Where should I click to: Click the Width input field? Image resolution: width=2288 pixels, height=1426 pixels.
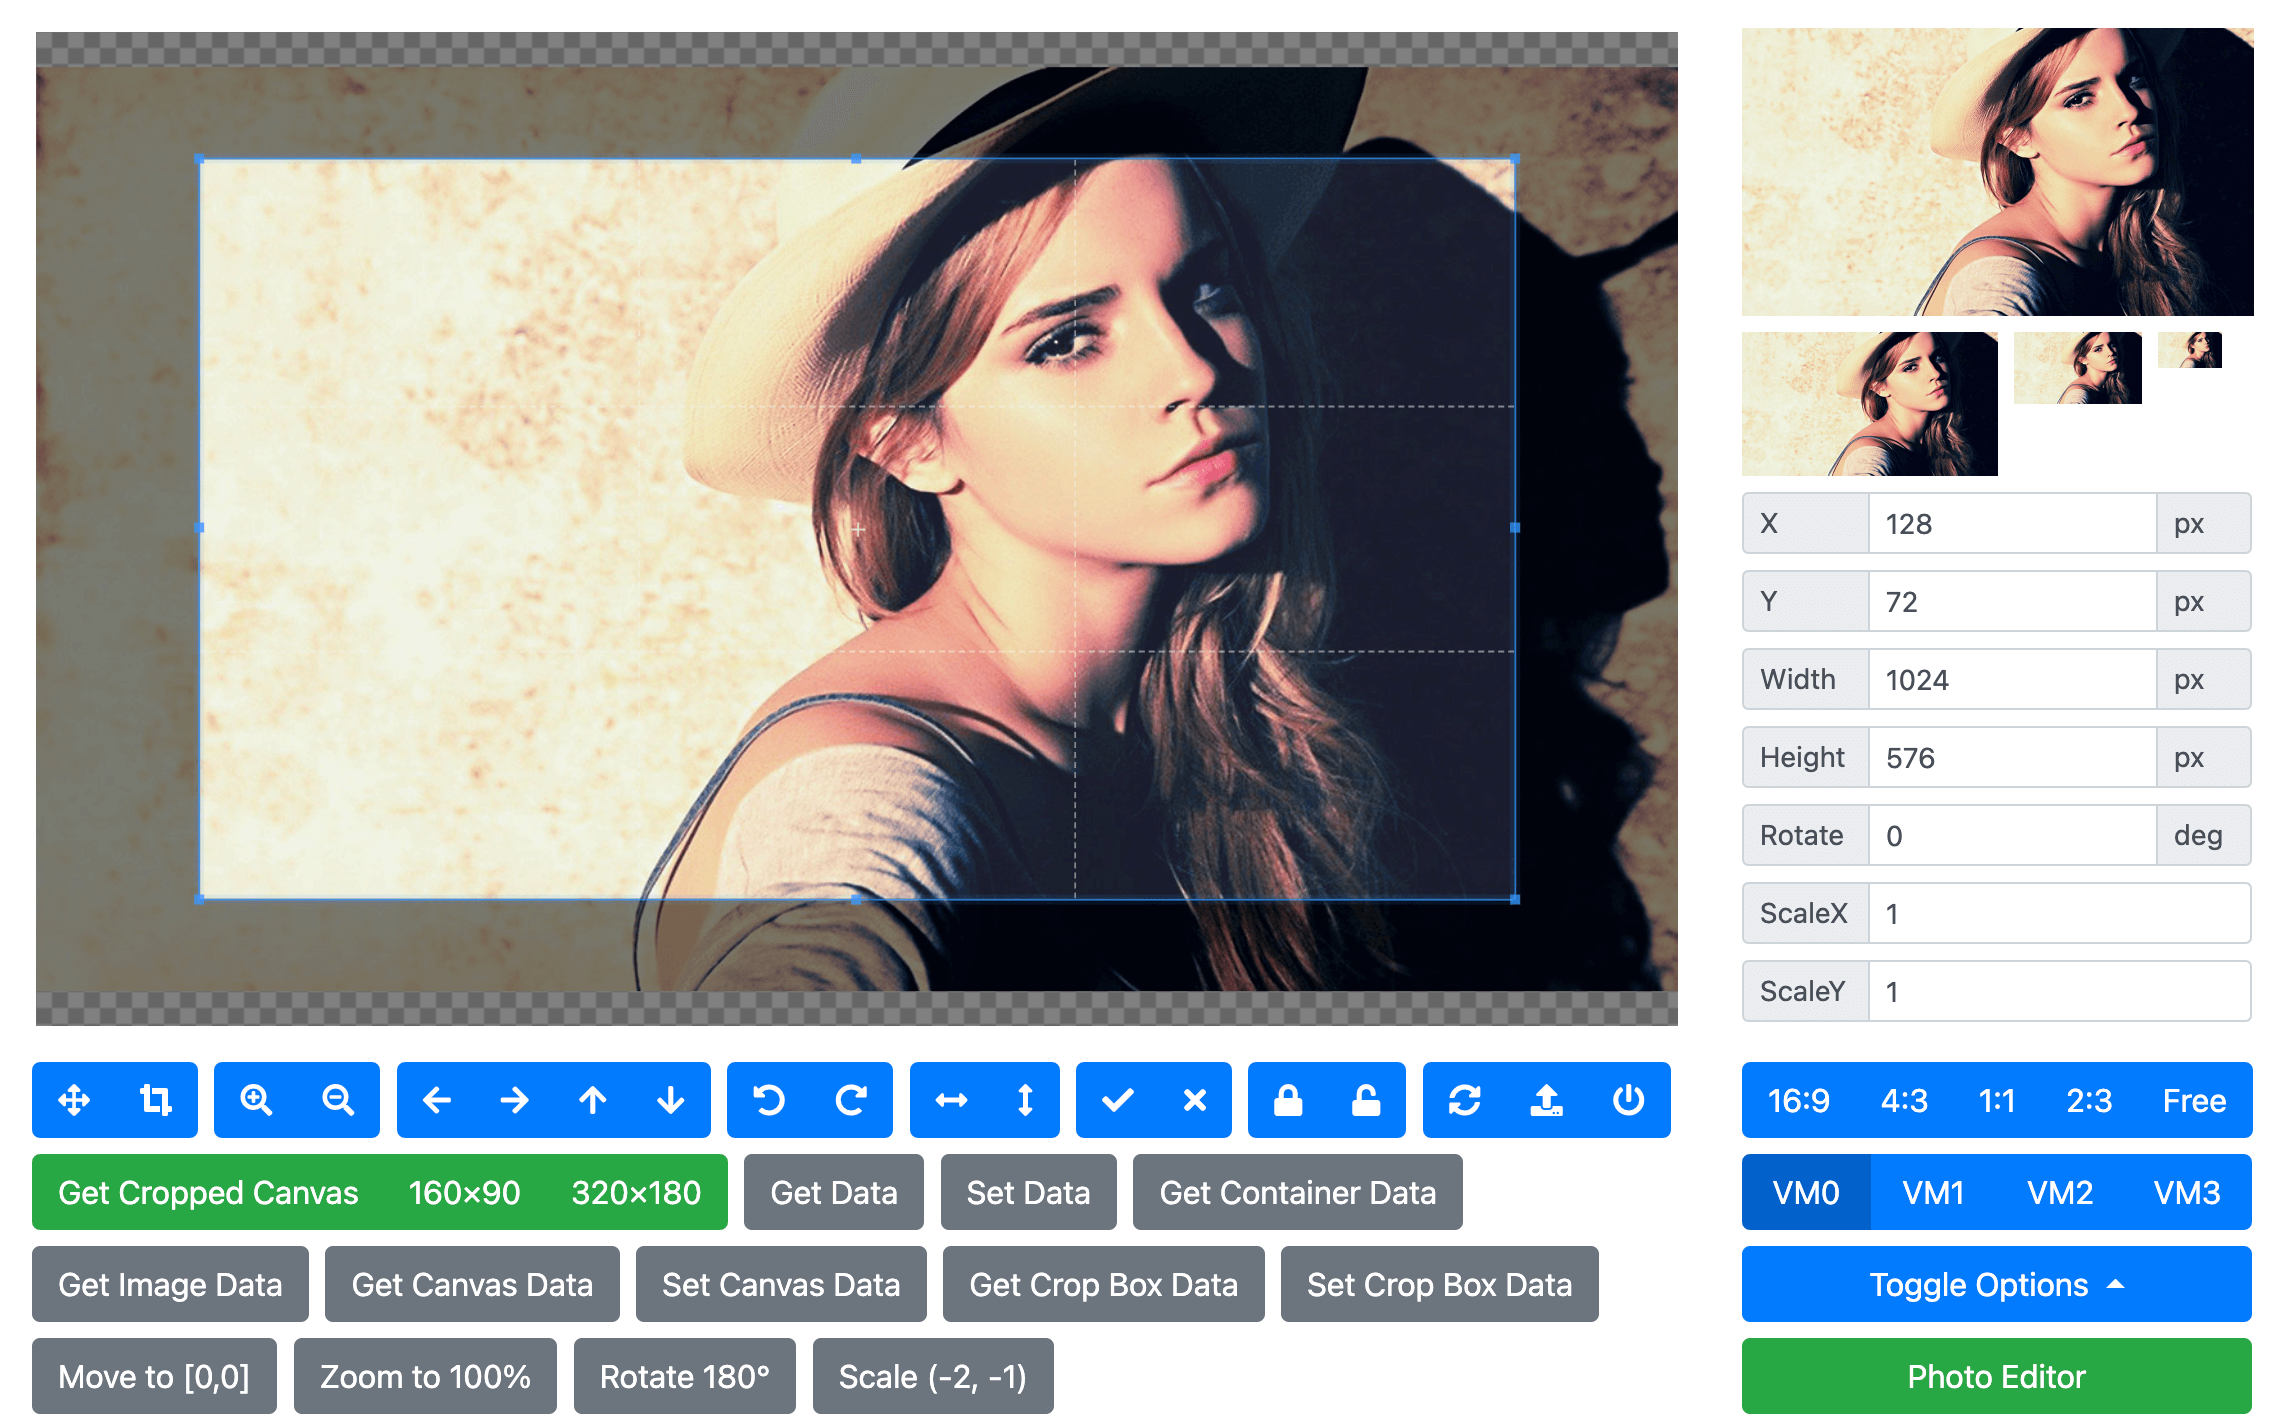pyautogui.click(x=2010, y=680)
